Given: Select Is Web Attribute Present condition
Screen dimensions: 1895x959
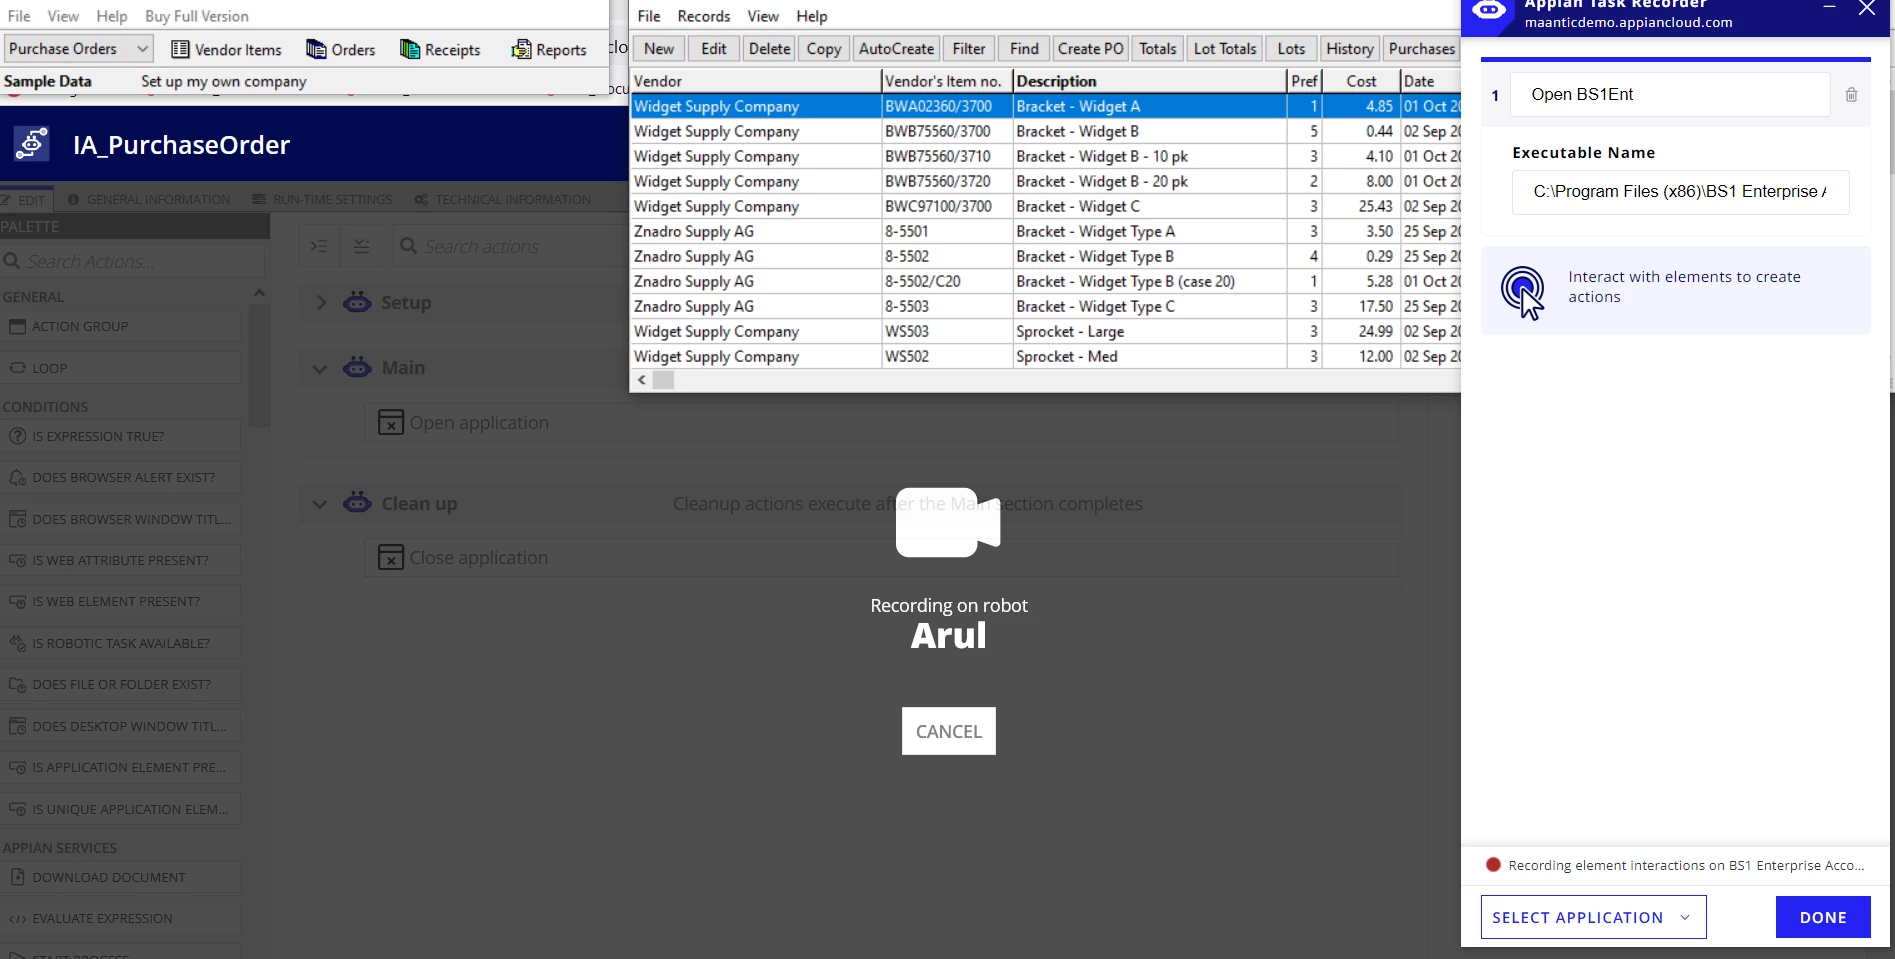Looking at the screenshot, I should (x=120, y=560).
